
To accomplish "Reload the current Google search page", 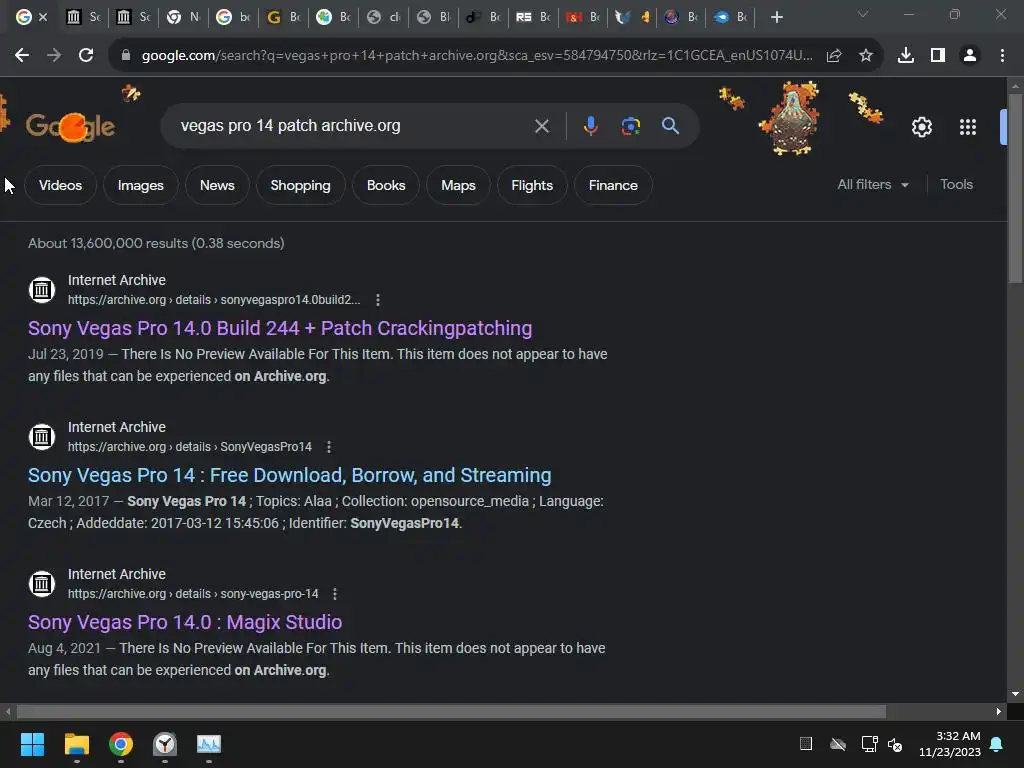I will pos(86,56).
